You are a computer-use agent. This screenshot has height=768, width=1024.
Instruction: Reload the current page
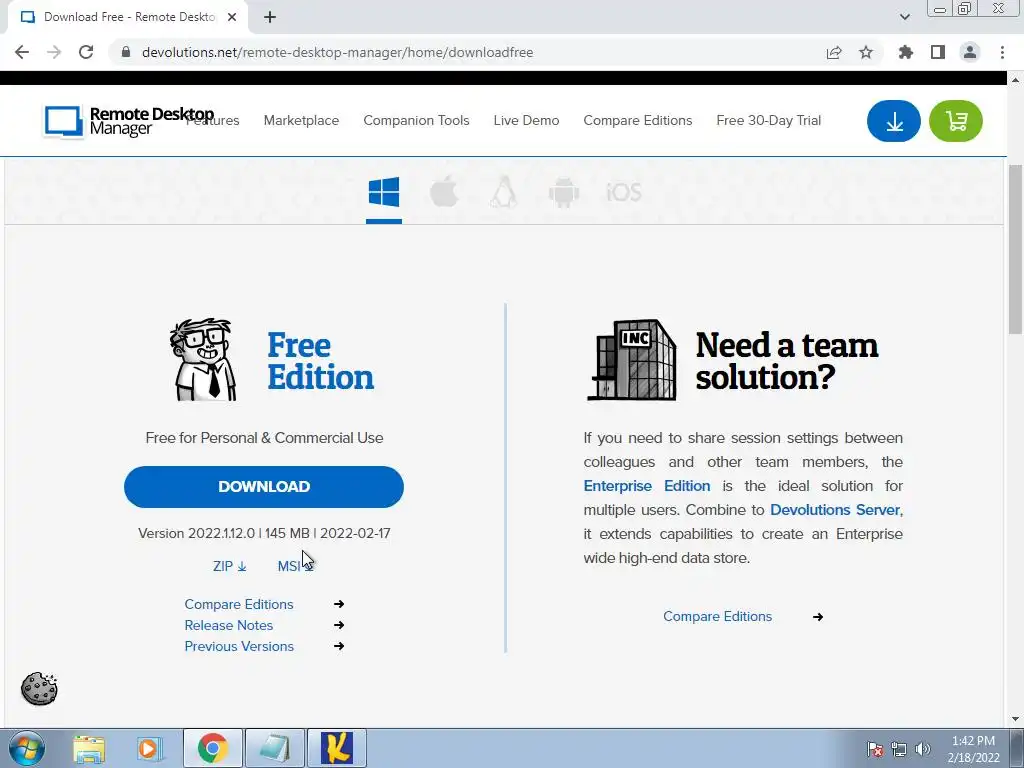86,52
